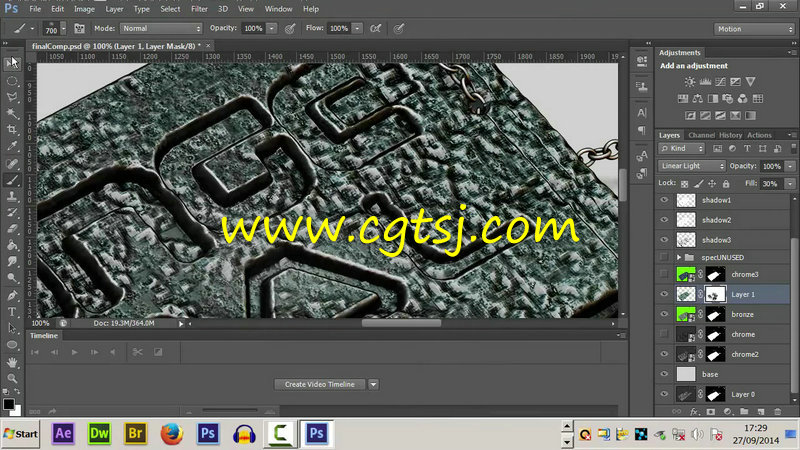Select the Lasso tool
This screenshot has width=800, height=450.
pyautogui.click(x=12, y=97)
